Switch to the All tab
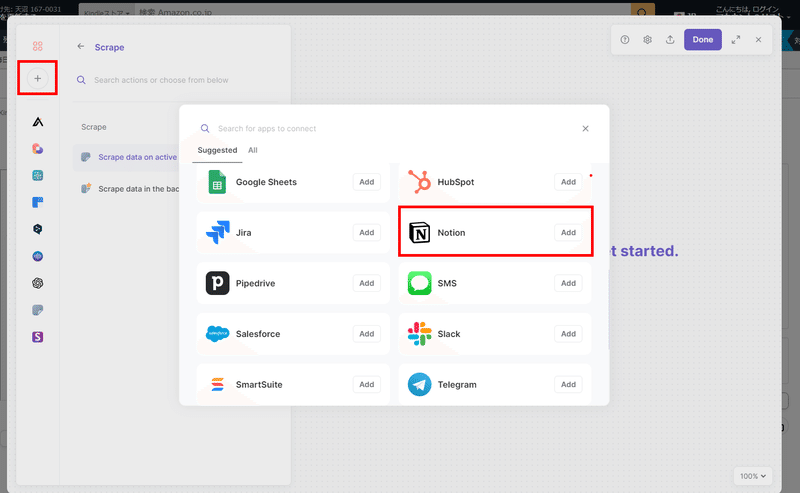Image resolution: width=800 pixels, height=493 pixels. [x=253, y=150]
